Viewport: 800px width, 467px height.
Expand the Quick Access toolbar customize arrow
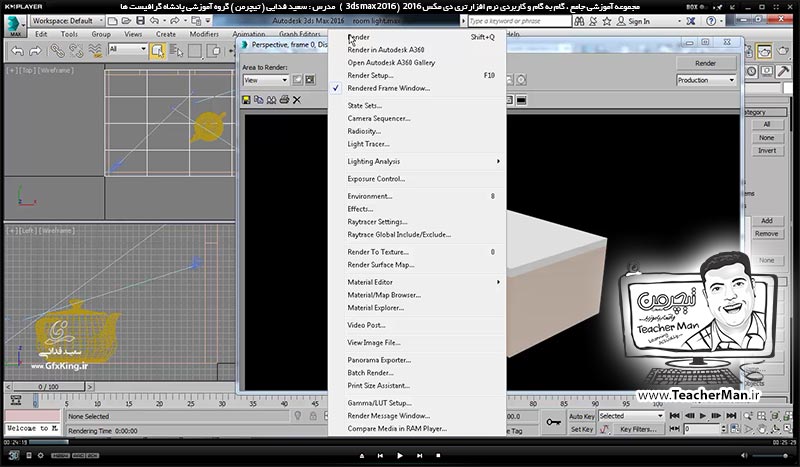208,21
